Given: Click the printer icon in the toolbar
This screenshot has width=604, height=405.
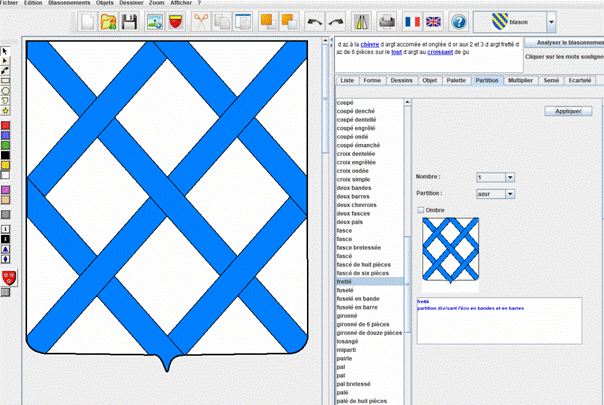Looking at the screenshot, I should (x=384, y=21).
